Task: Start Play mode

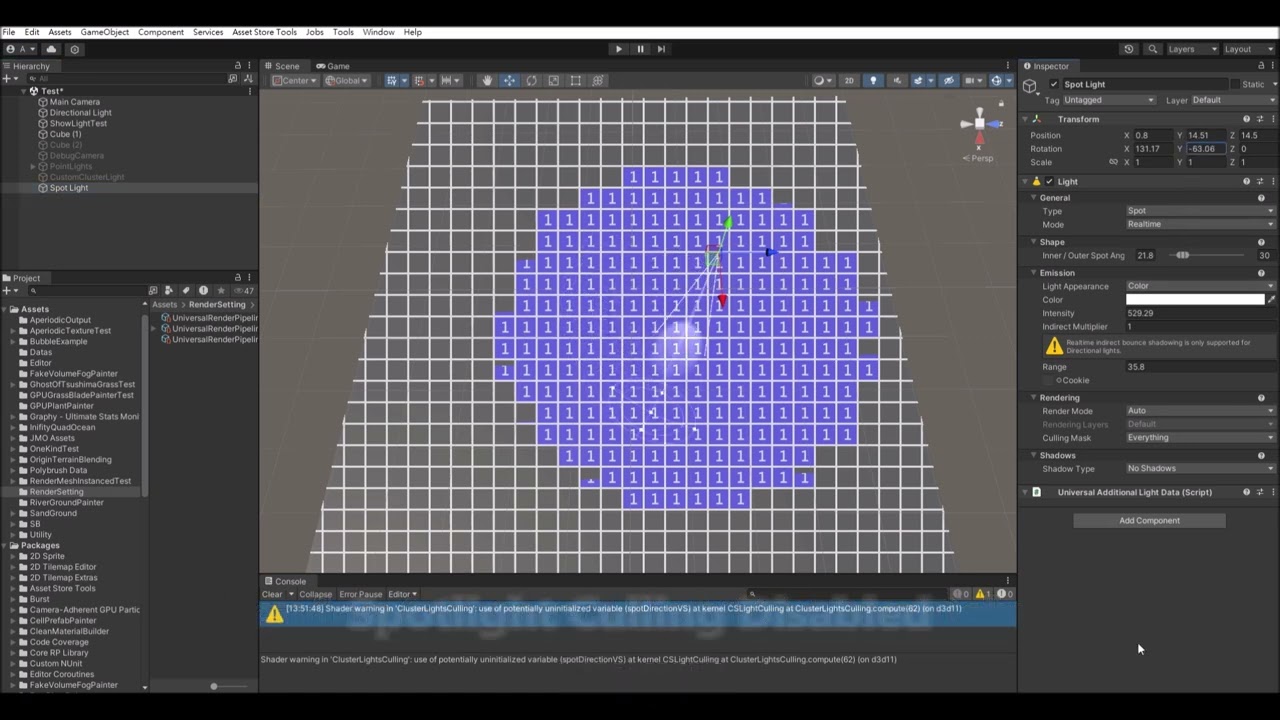Action: [x=618, y=49]
